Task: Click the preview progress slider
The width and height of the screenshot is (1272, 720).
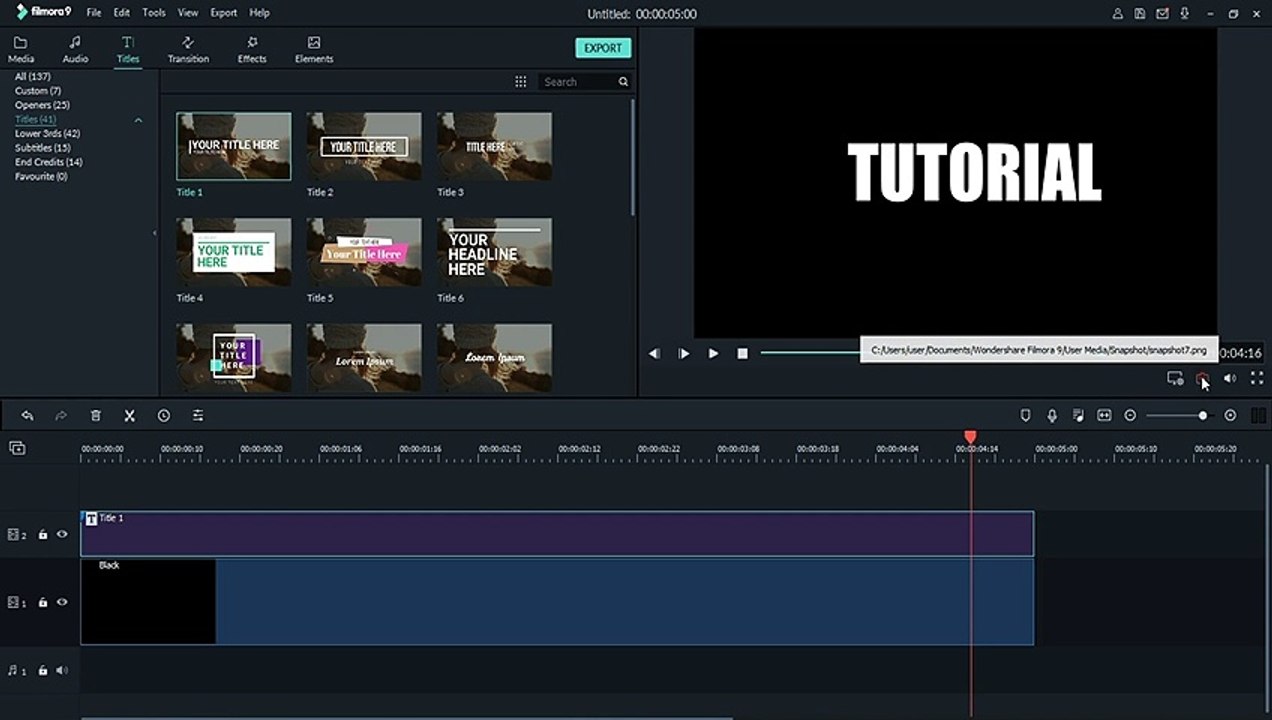Action: 810,352
